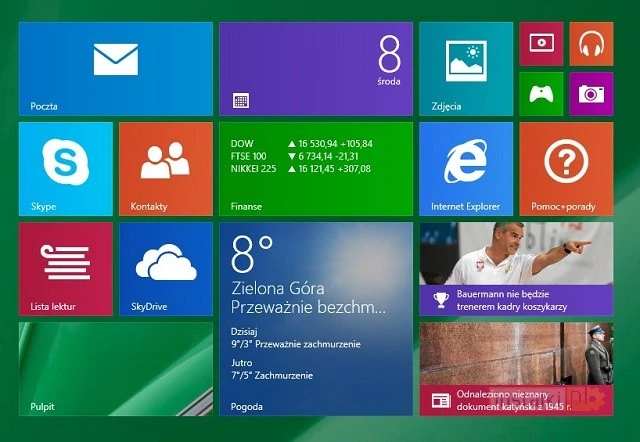Launch the Video app small tile
Screen dimensions: 640x442
coord(541,43)
